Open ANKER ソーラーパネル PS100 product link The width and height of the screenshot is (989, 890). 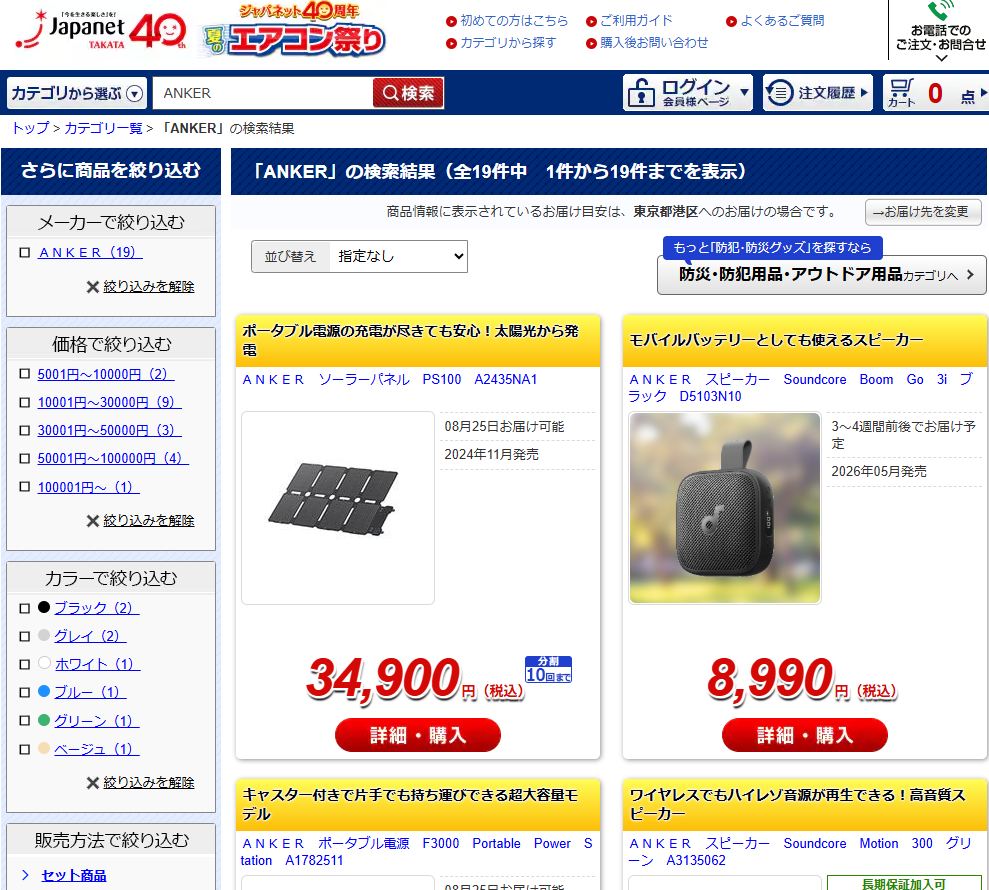[x=390, y=380]
